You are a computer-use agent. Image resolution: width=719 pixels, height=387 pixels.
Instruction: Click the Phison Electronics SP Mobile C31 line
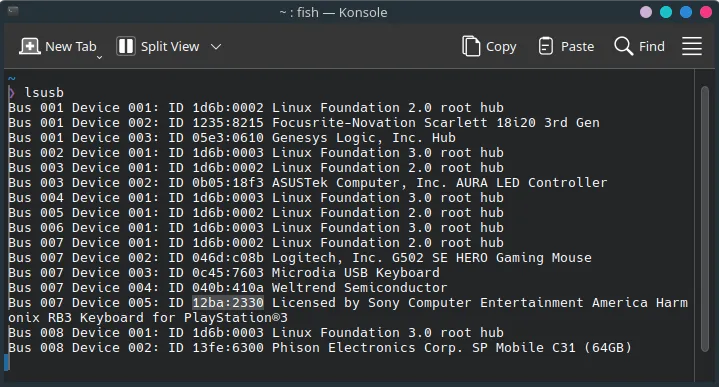tap(320, 348)
